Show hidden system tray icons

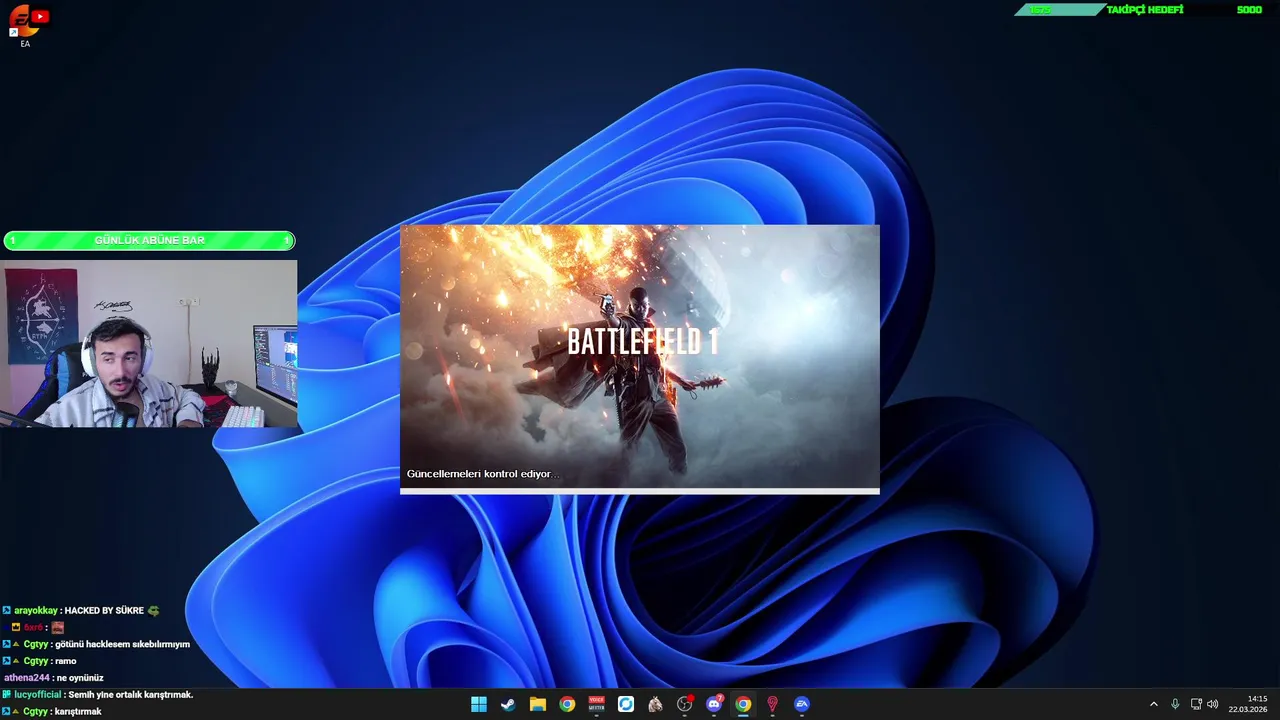pyautogui.click(x=1153, y=704)
